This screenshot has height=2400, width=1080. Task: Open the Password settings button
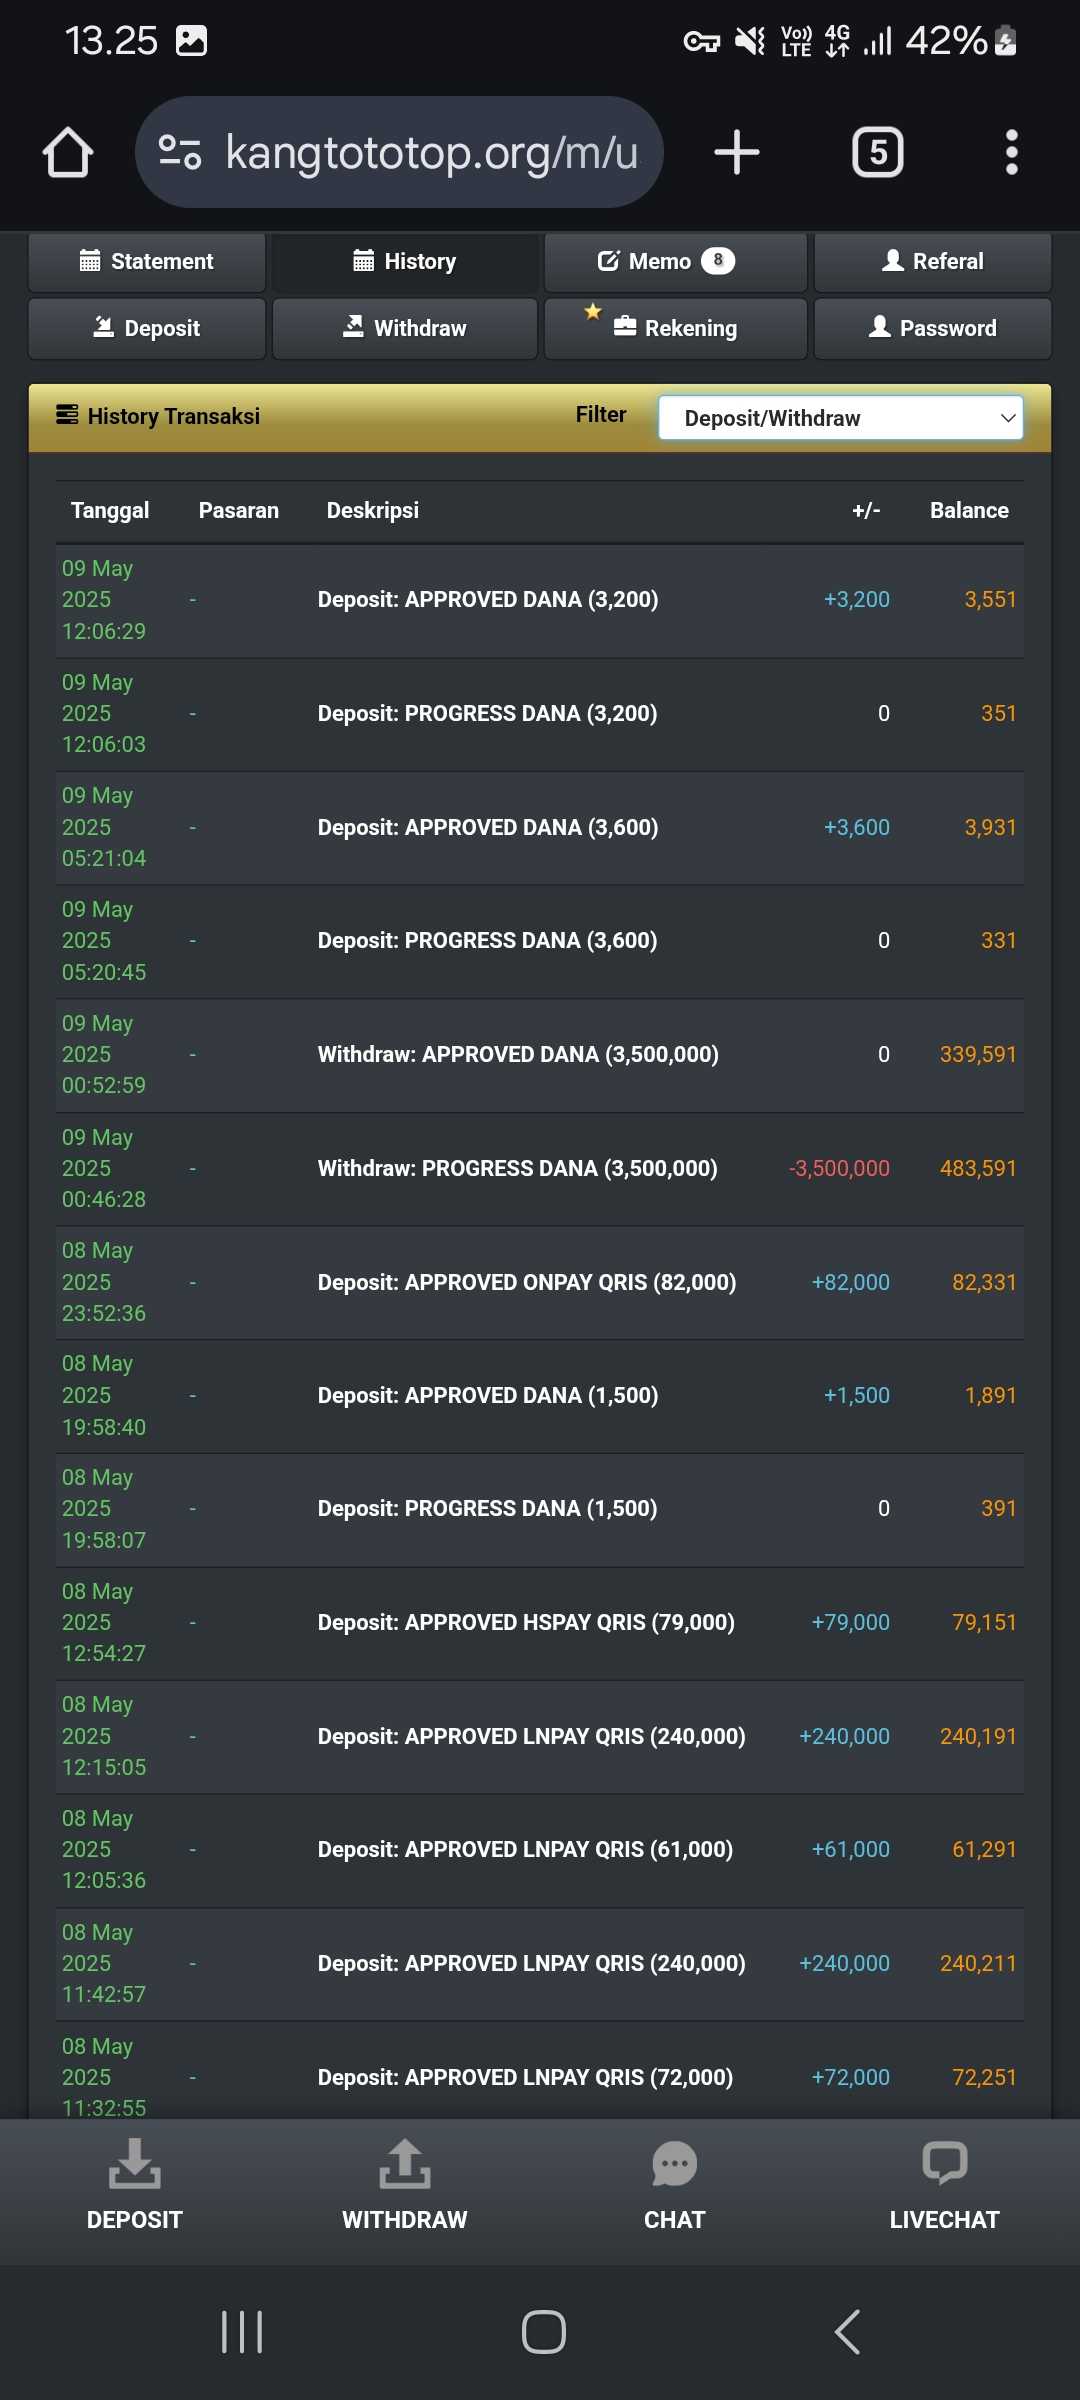[x=933, y=328]
